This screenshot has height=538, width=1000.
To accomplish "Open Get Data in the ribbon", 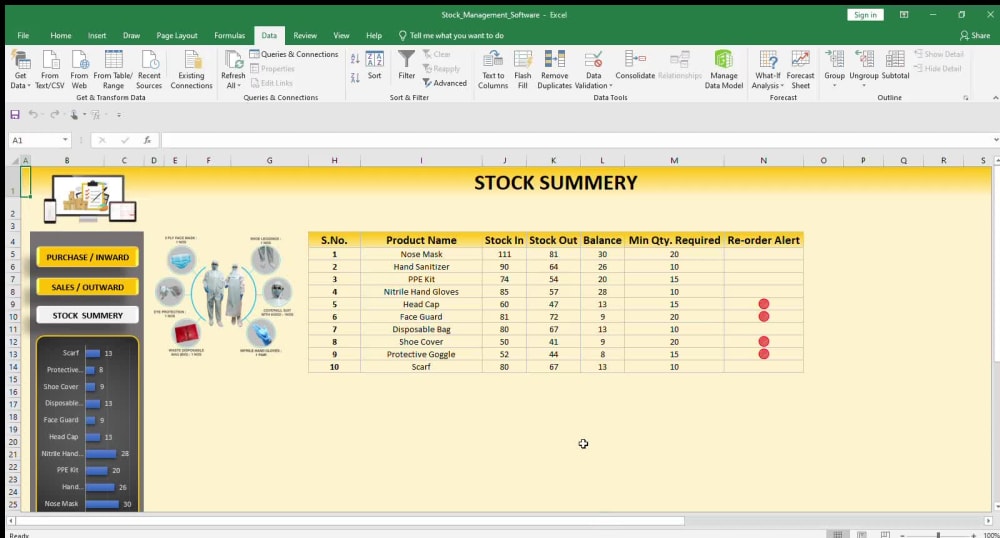I will [20, 69].
